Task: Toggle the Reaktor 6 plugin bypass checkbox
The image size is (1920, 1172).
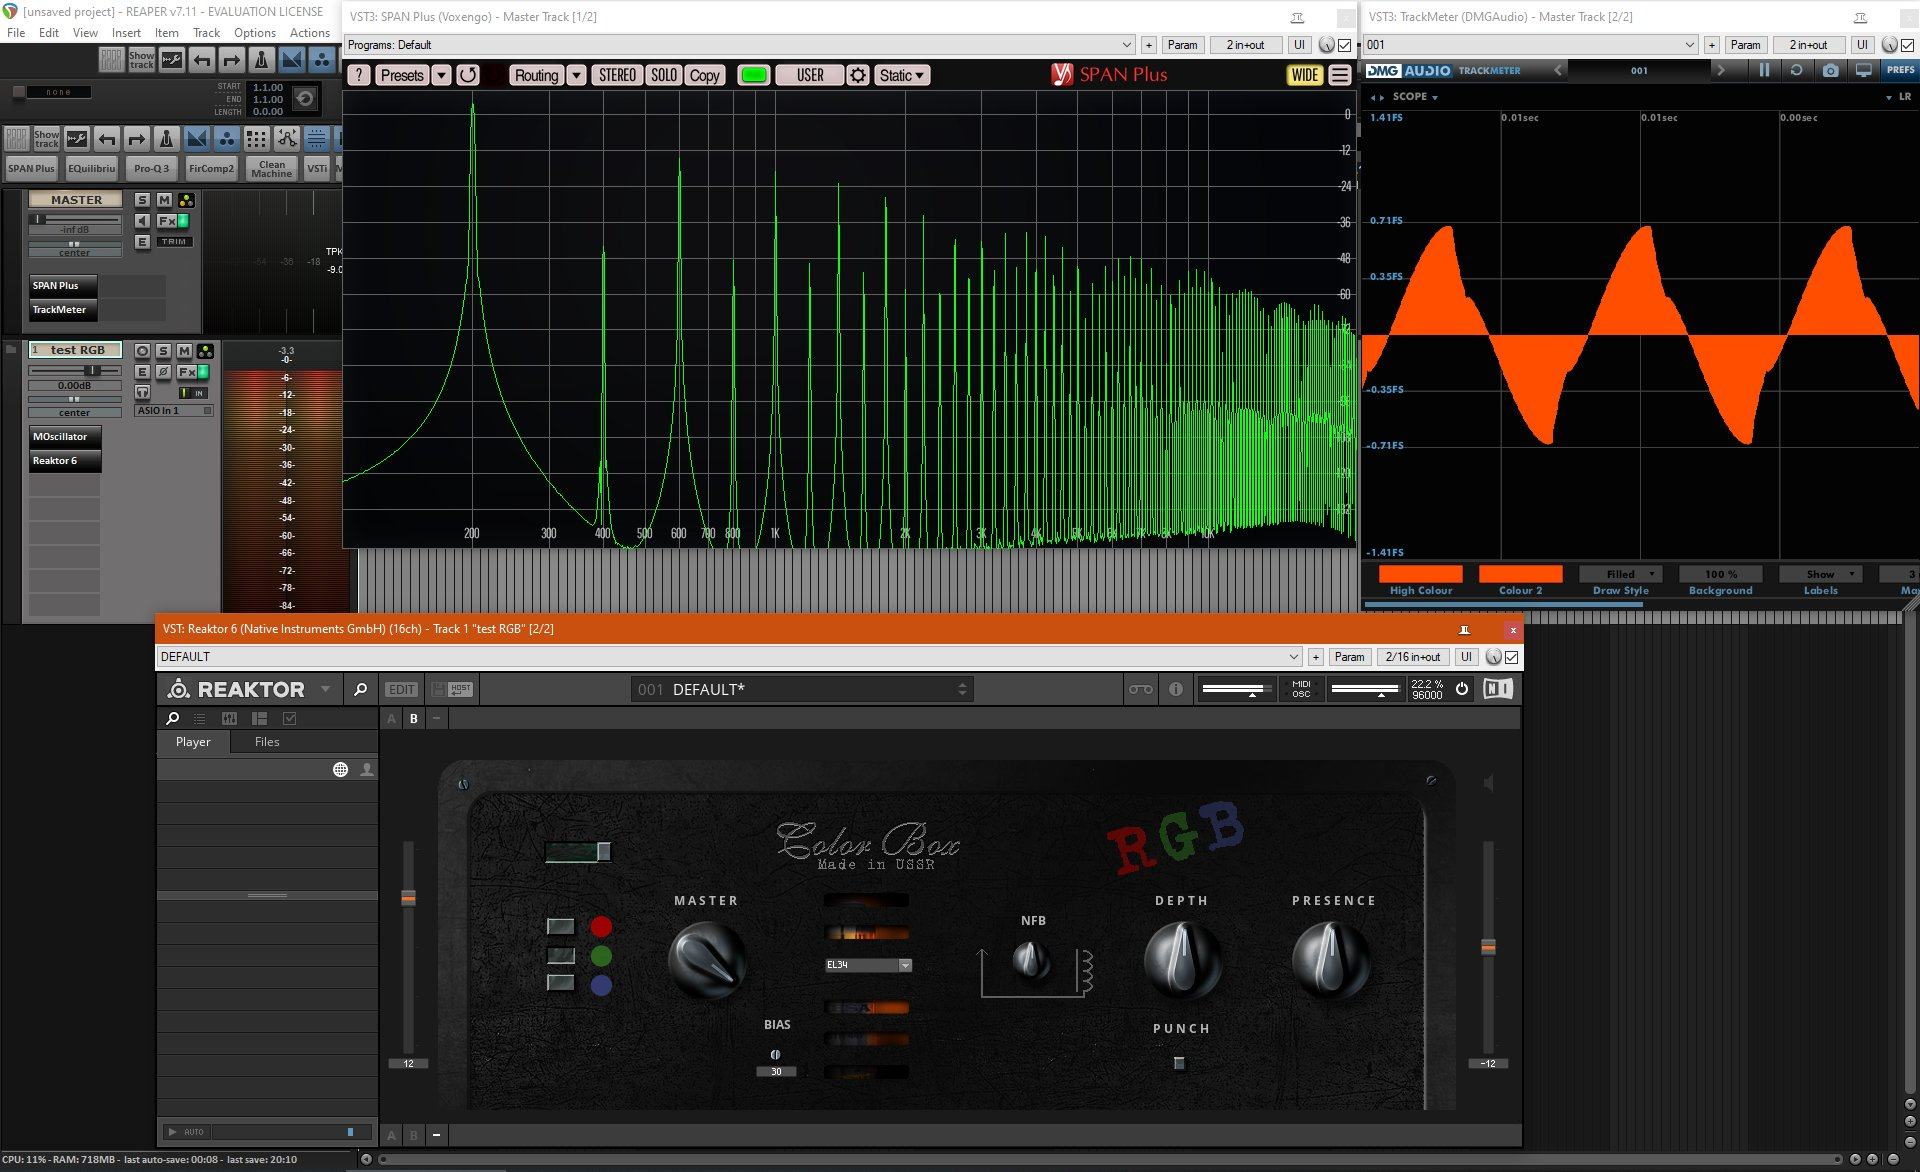Action: (1512, 657)
